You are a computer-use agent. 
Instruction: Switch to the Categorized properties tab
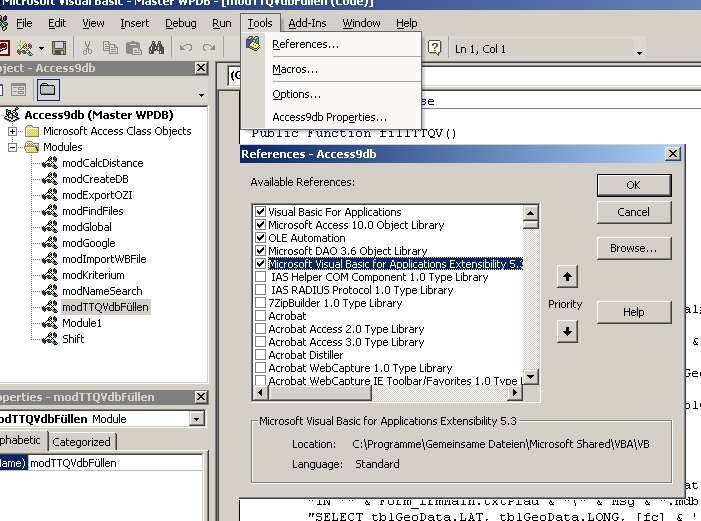[x=81, y=442]
